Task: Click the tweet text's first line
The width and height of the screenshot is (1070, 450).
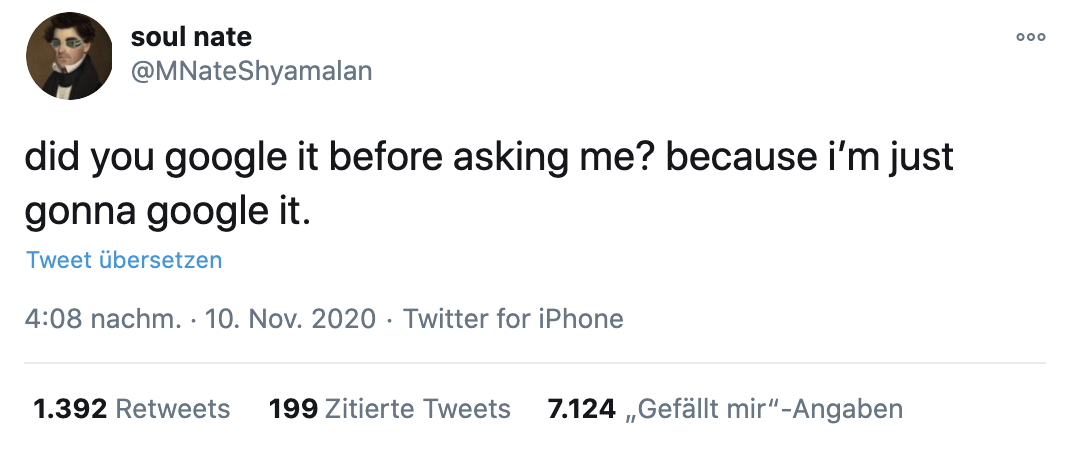Action: tap(489, 160)
